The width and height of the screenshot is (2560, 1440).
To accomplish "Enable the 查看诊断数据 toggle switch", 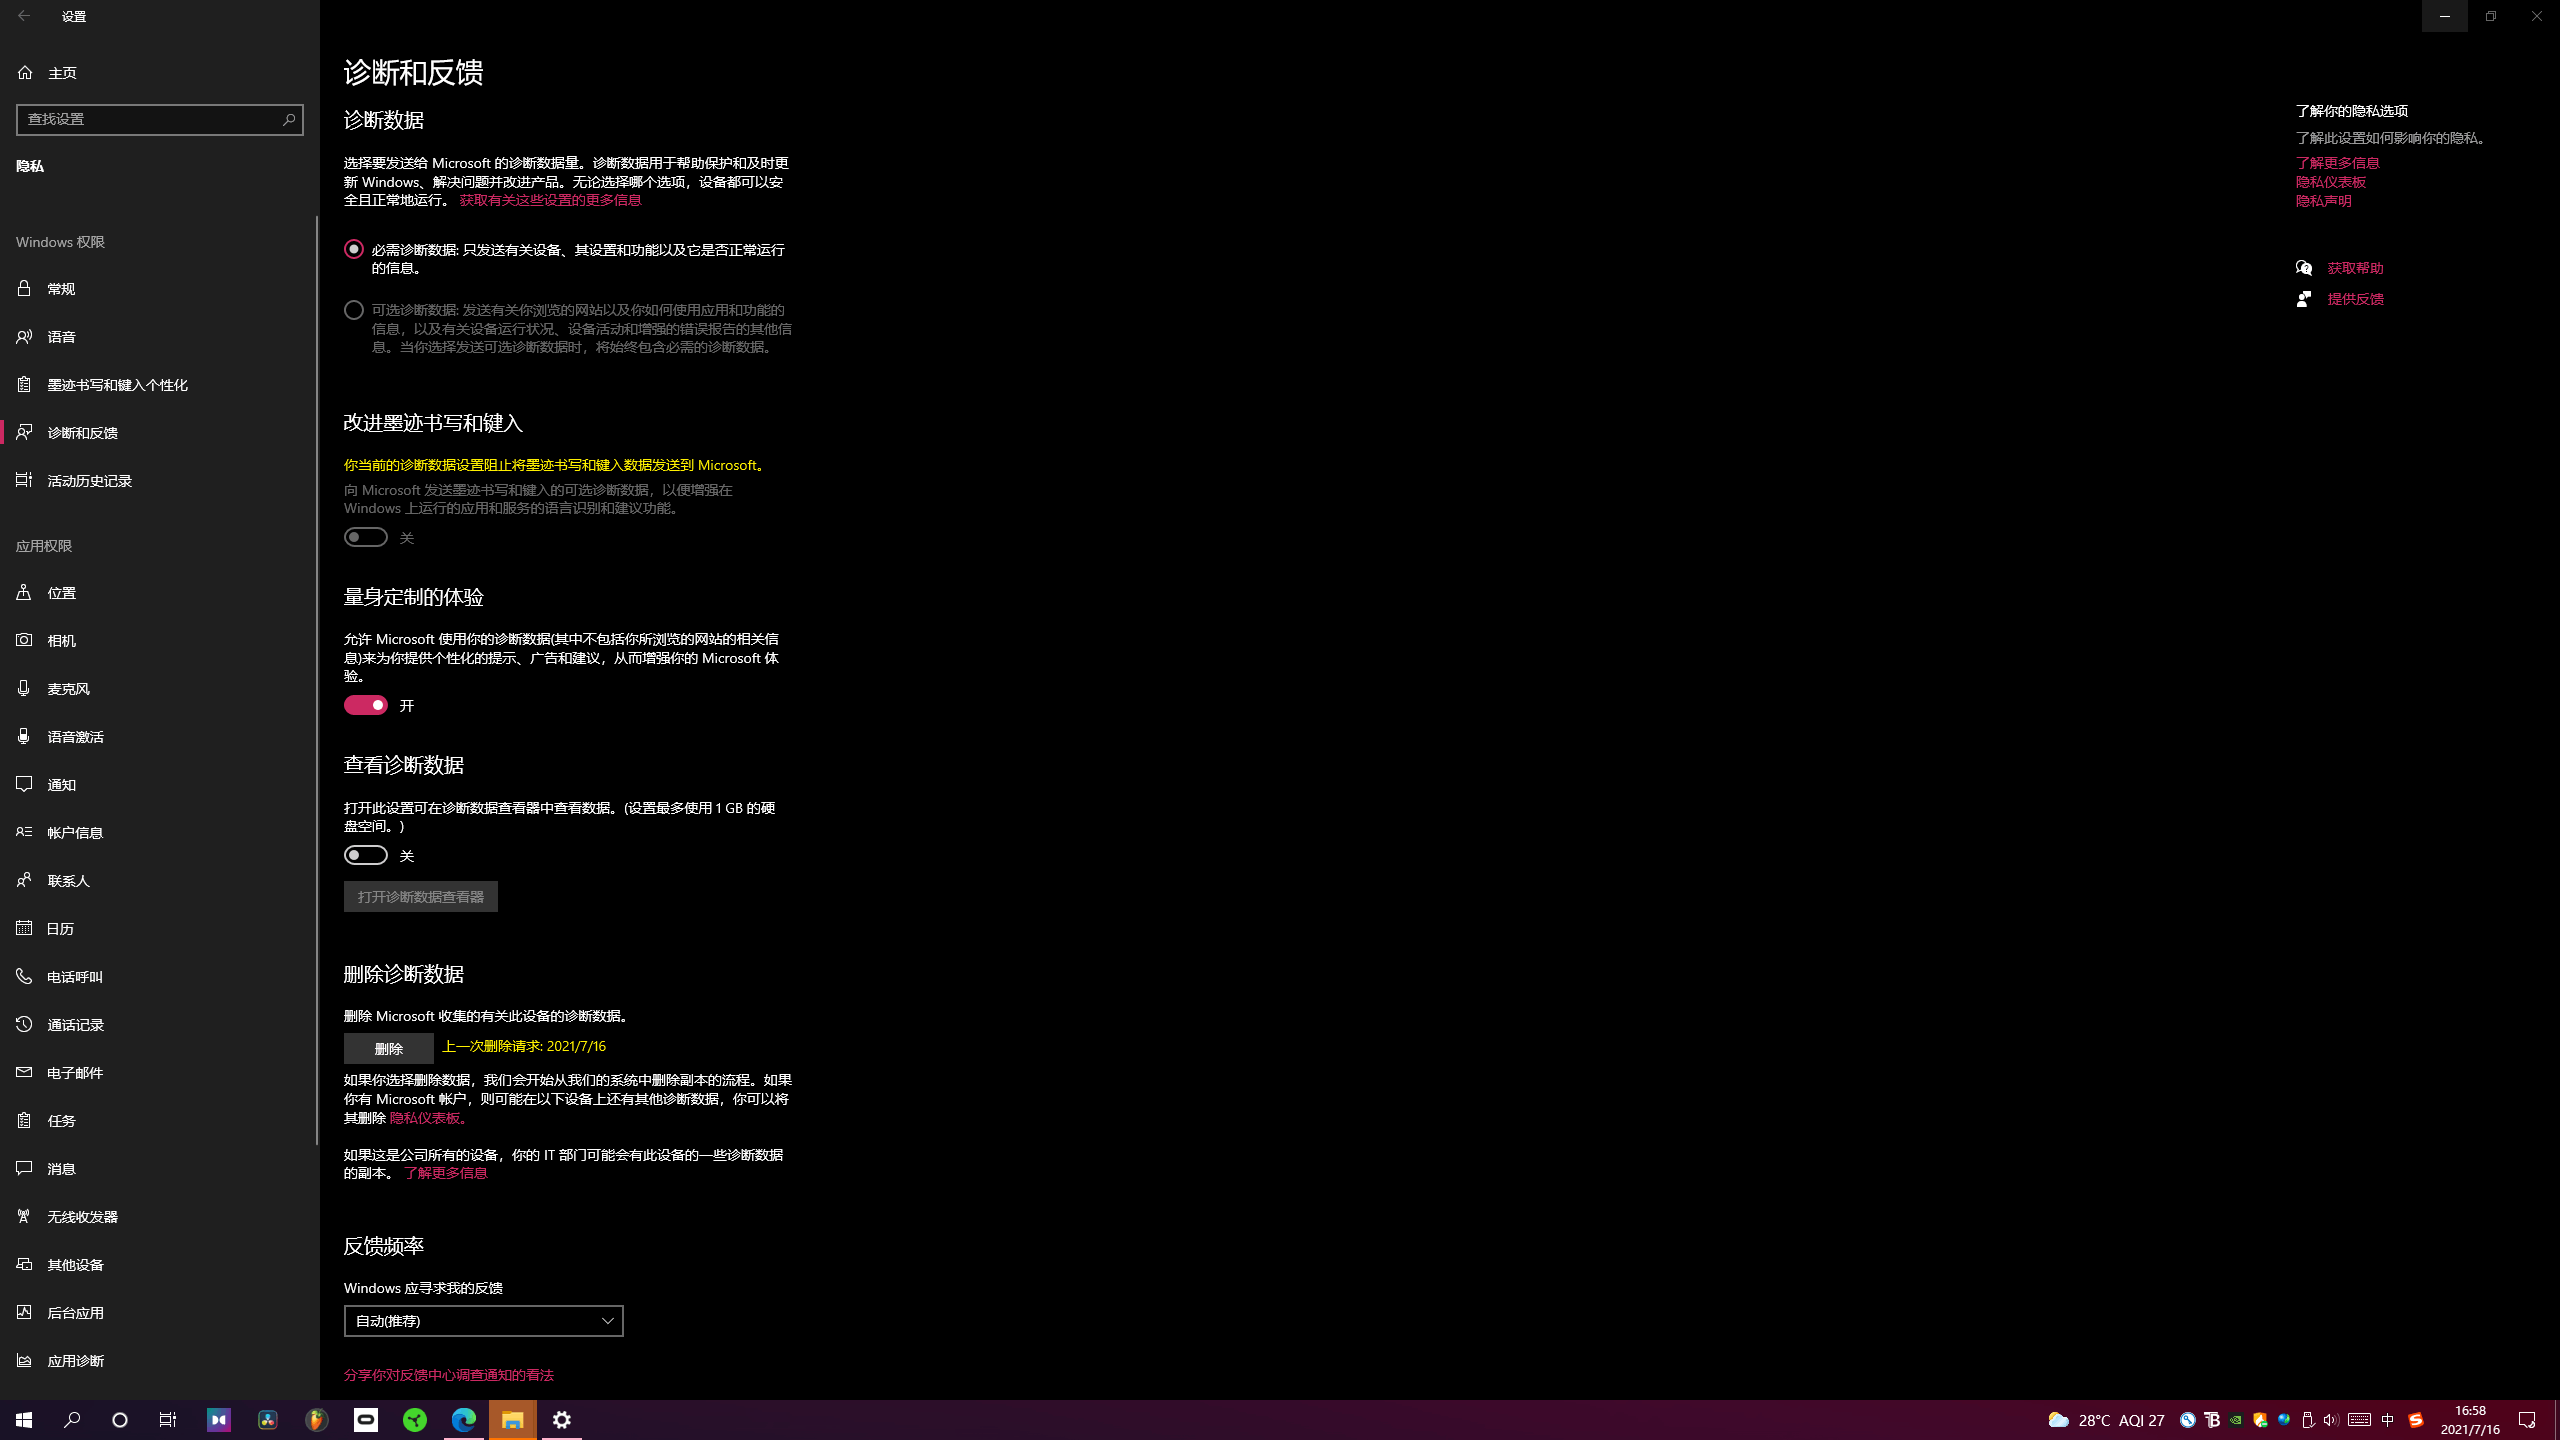I will [366, 855].
